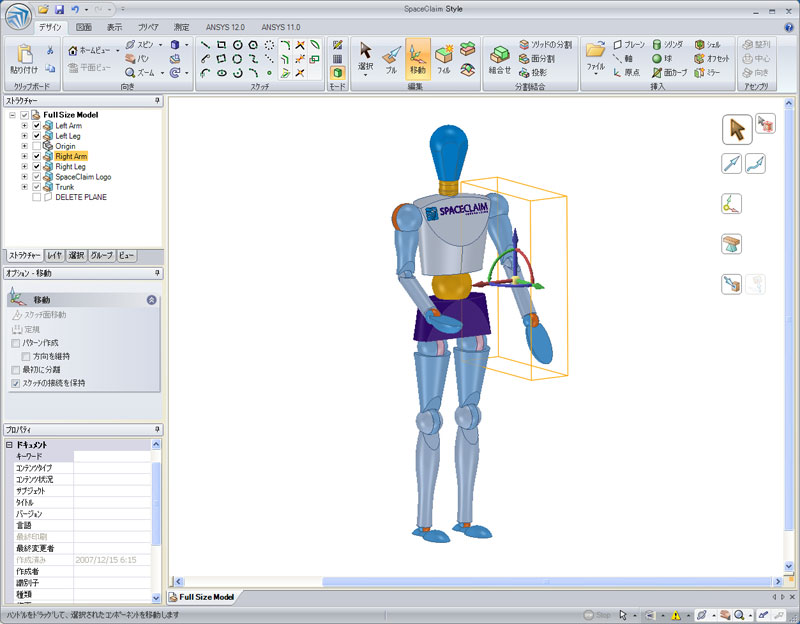This screenshot has height=624, width=800.
Task: Switch to the レイヤ panel tab
Action: coord(55,256)
